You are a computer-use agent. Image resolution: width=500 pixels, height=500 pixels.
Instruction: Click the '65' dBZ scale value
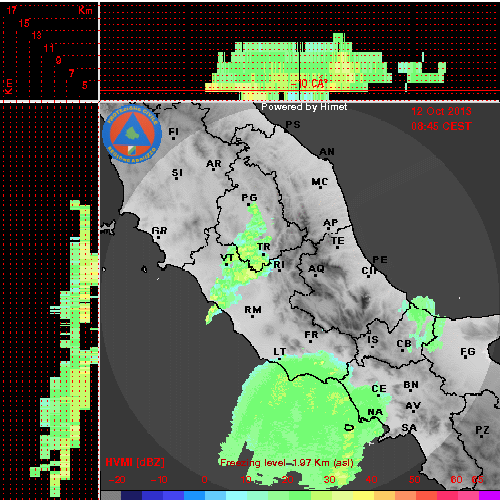pos(477,480)
